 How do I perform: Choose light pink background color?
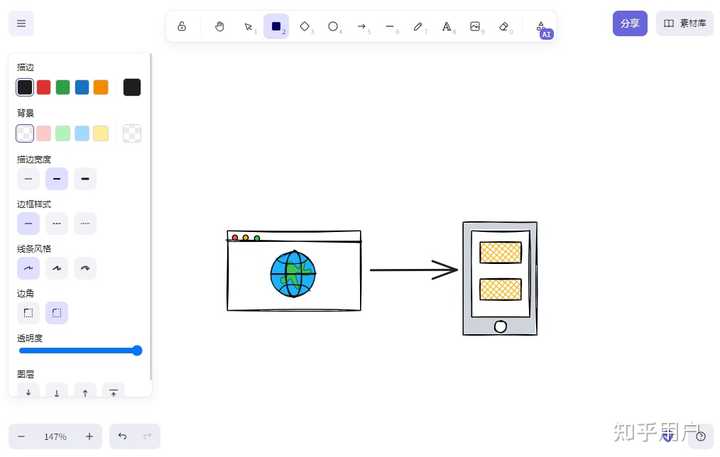[44, 134]
